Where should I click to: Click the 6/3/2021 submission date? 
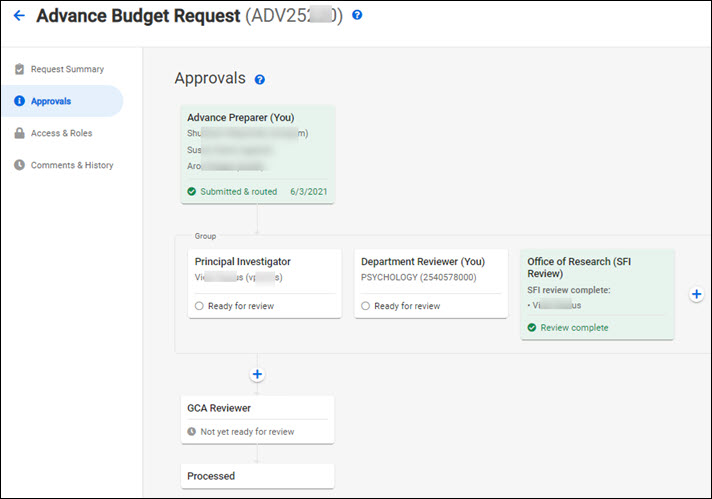pos(309,192)
